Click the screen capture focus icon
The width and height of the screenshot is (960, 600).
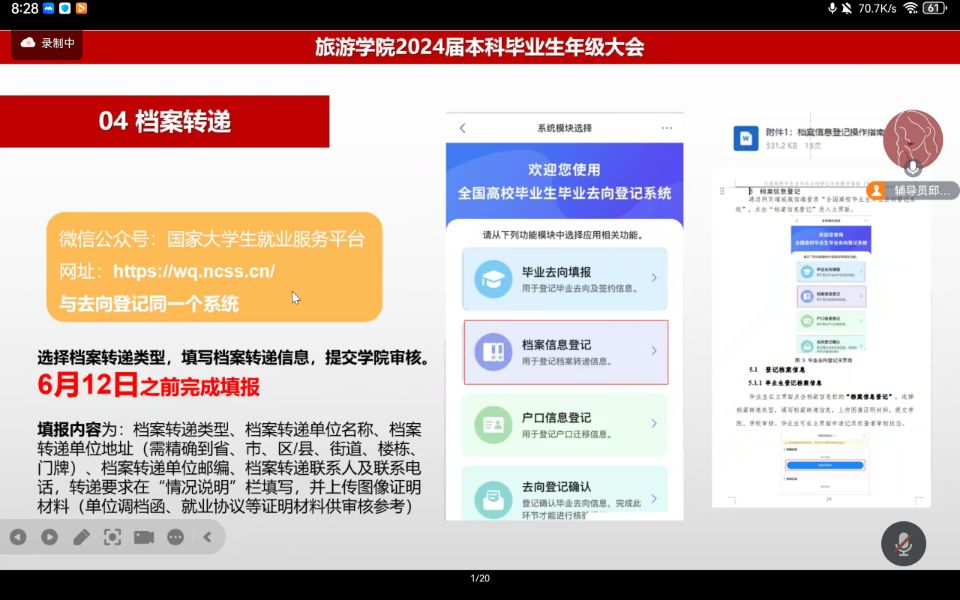pos(113,537)
